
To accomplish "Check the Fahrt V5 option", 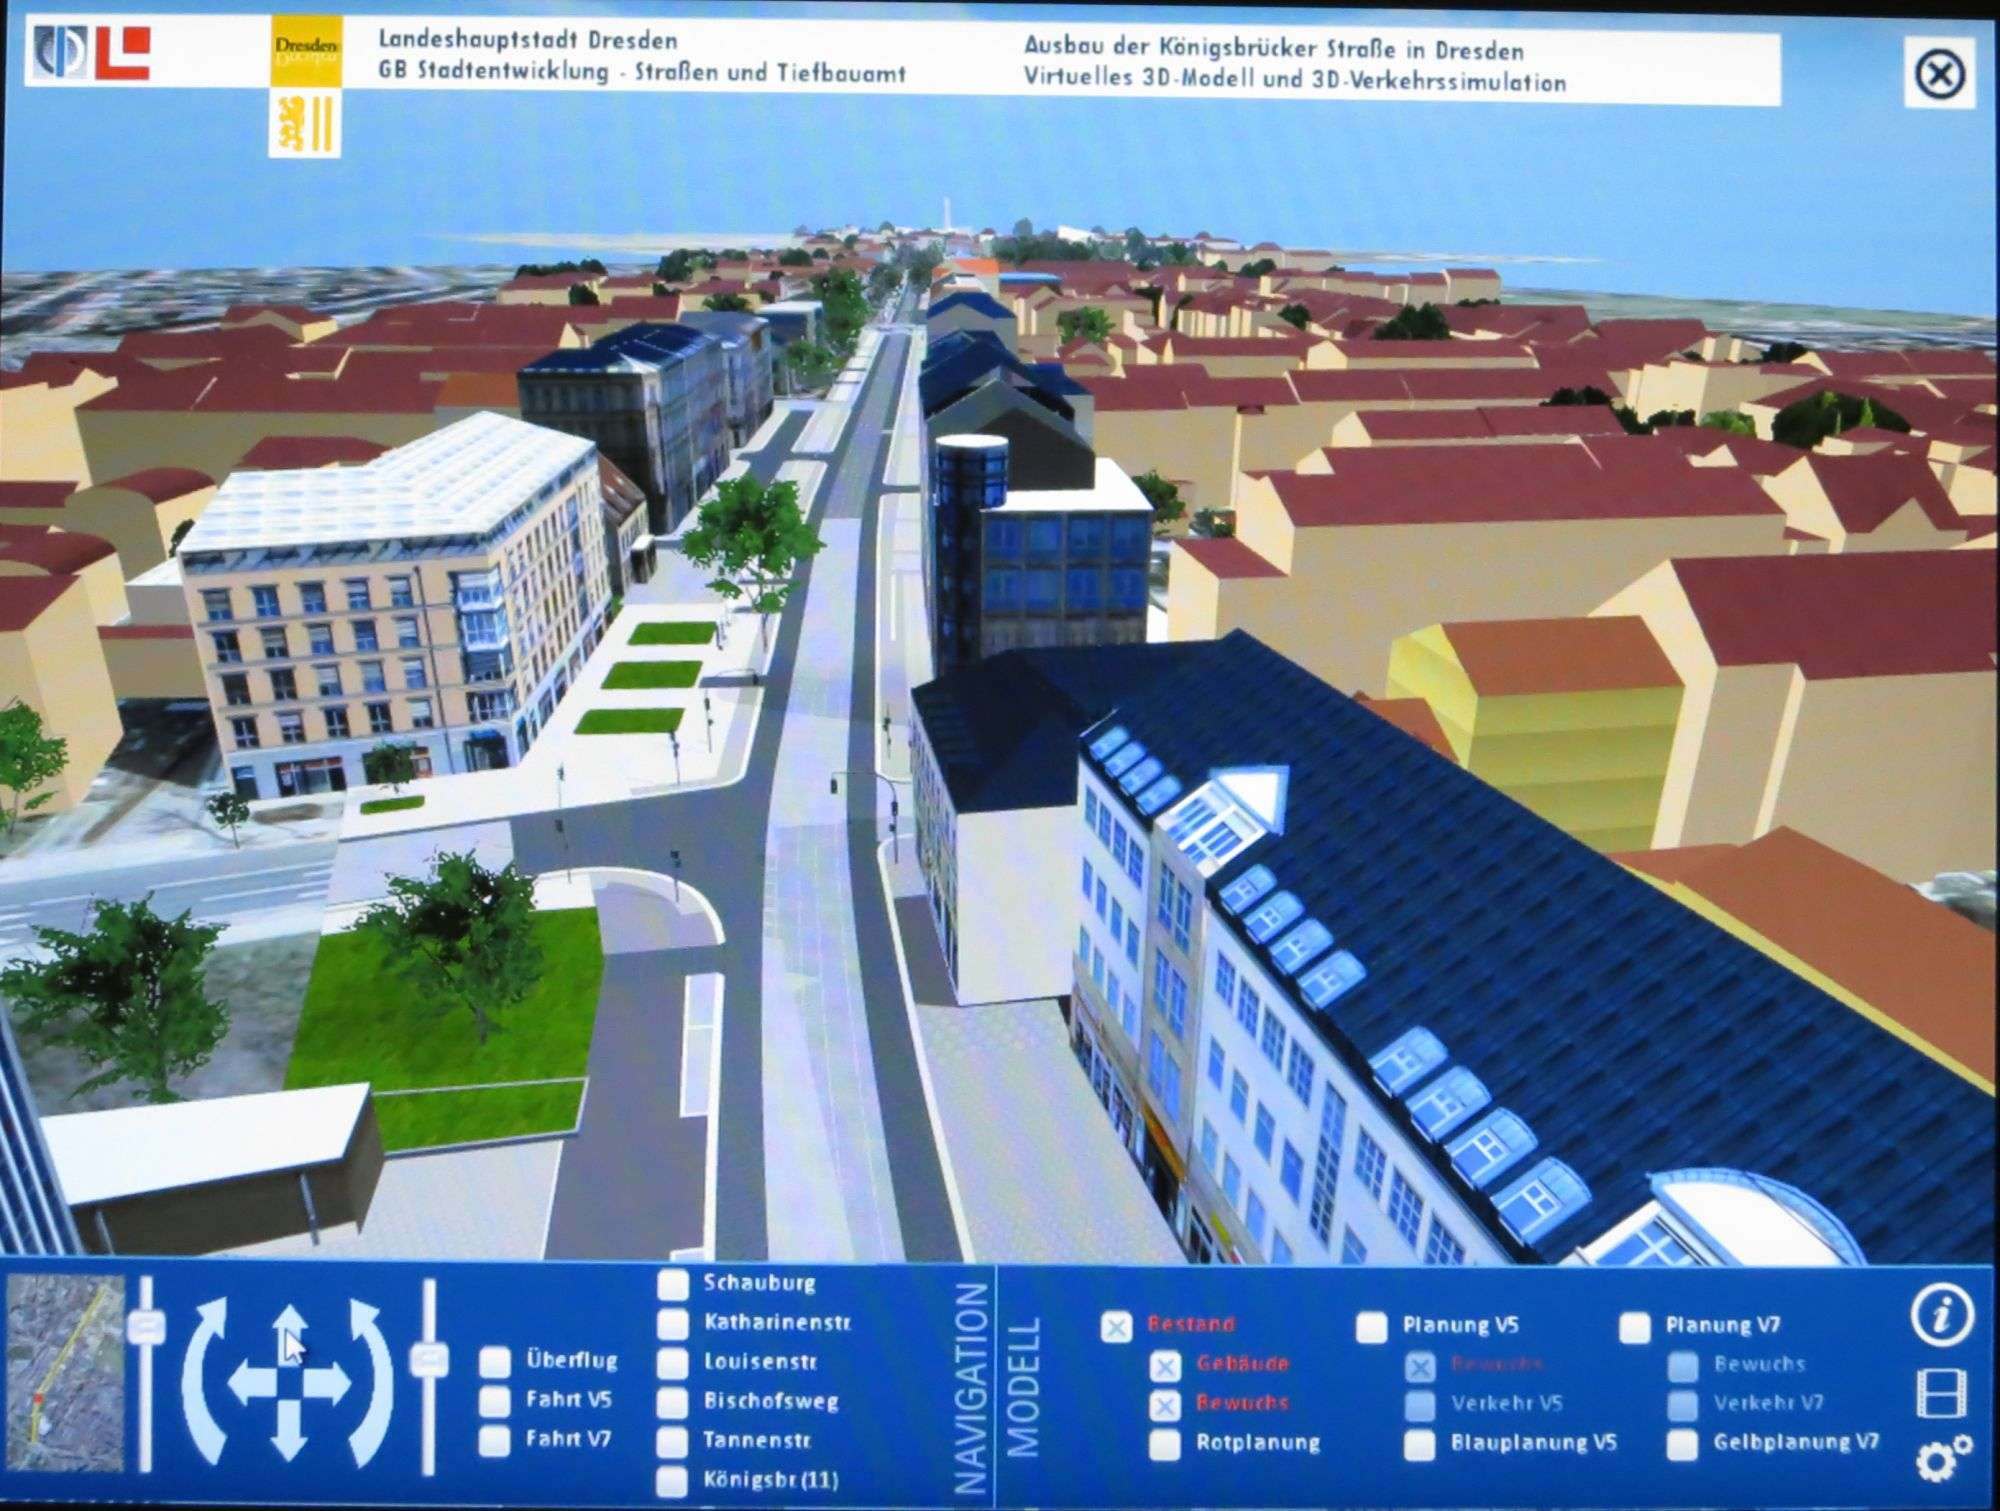I will point(494,1401).
